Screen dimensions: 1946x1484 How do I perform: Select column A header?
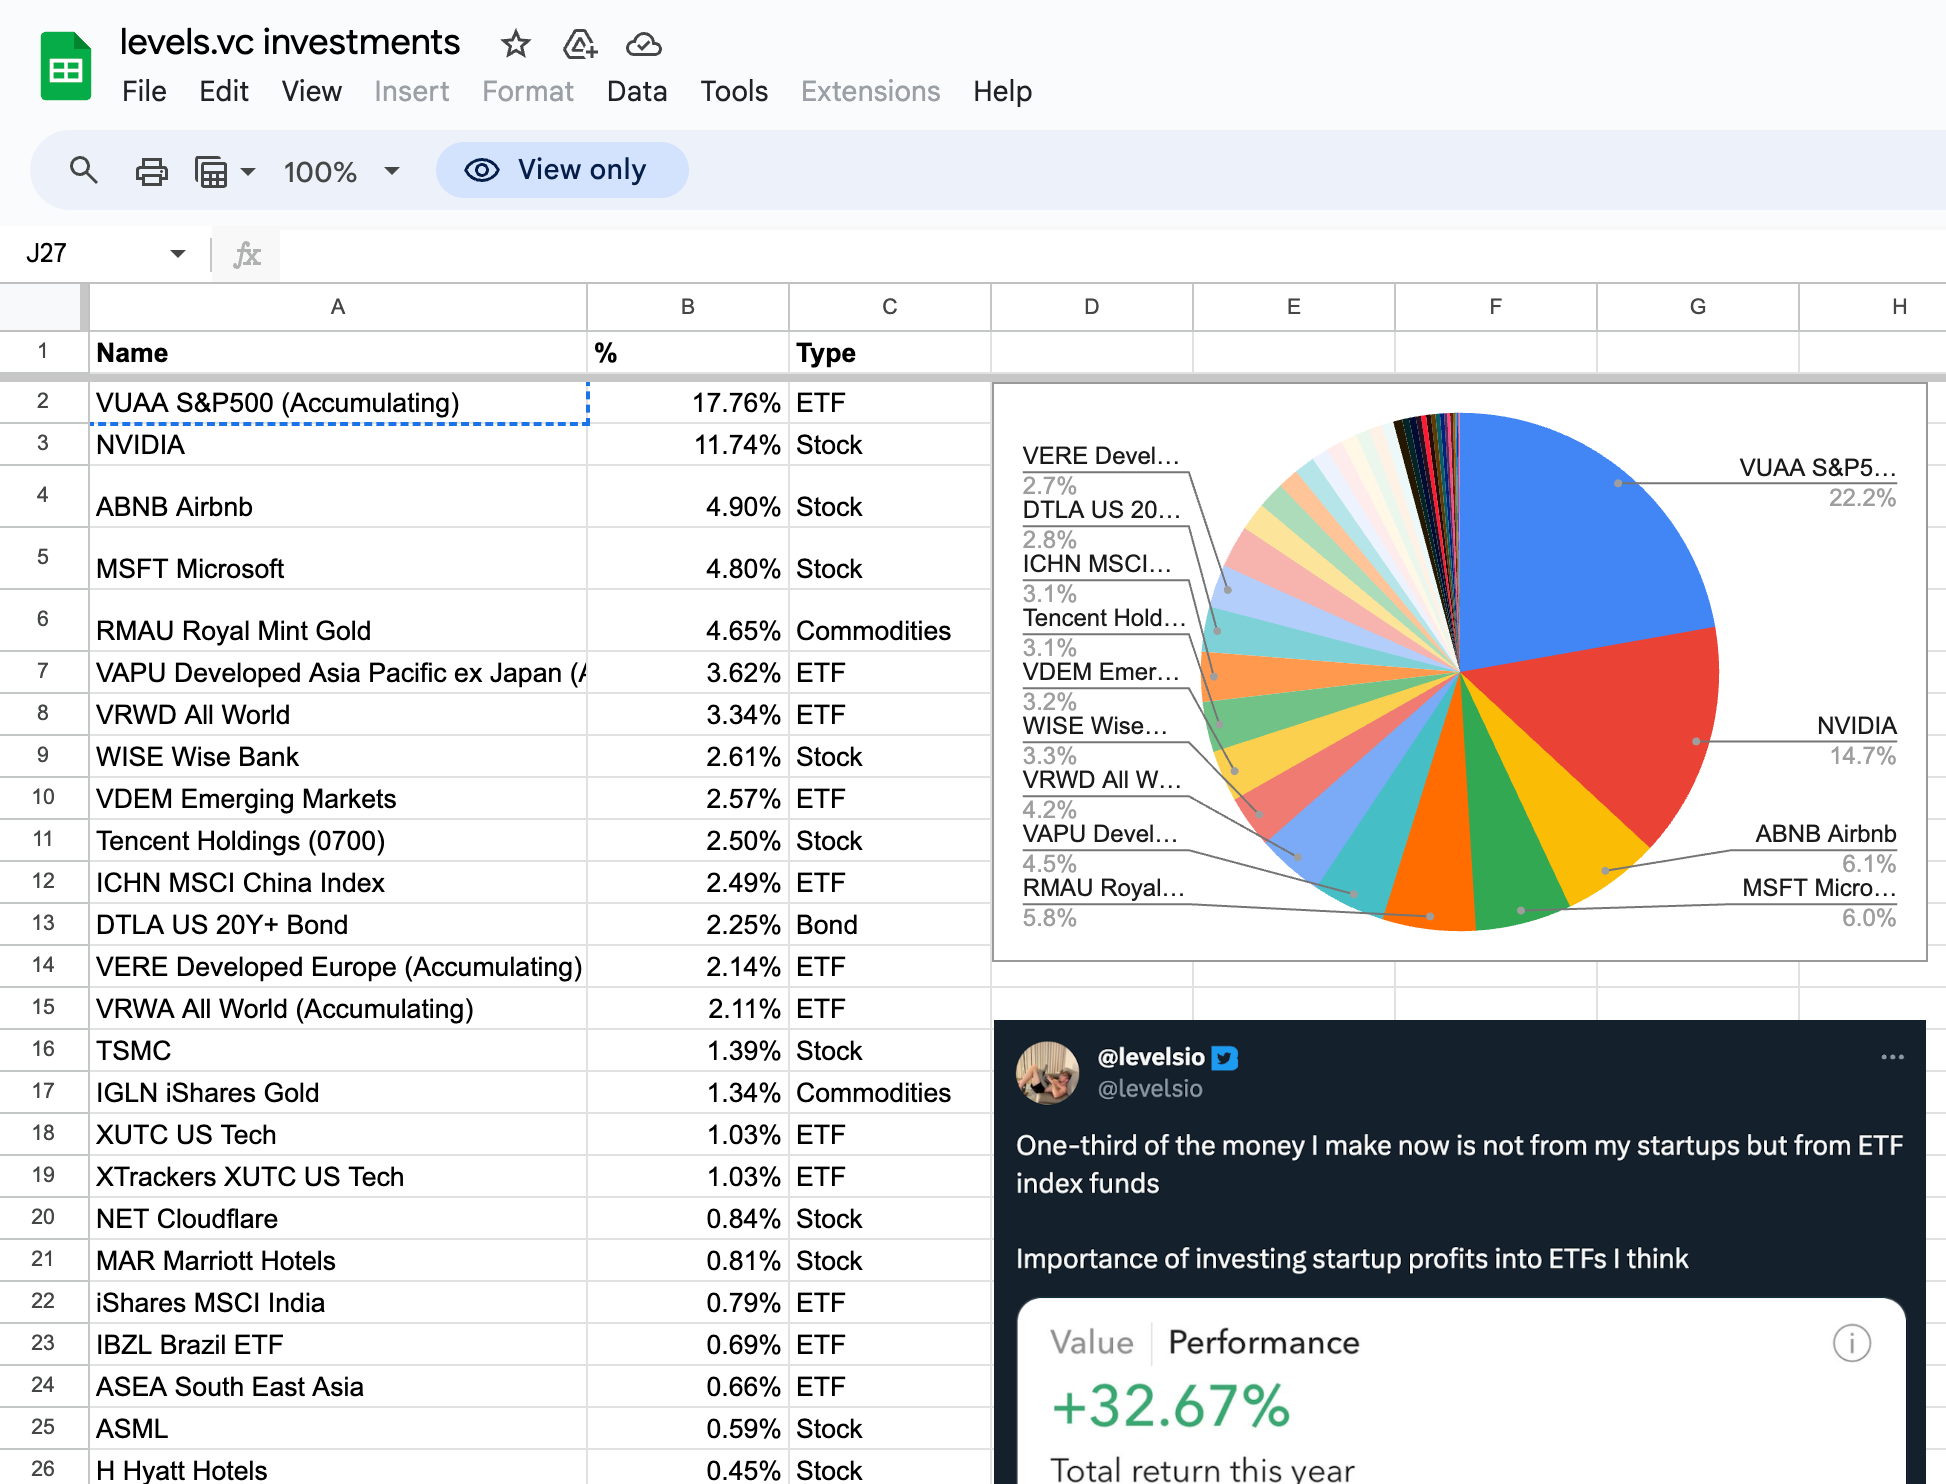tap(338, 307)
